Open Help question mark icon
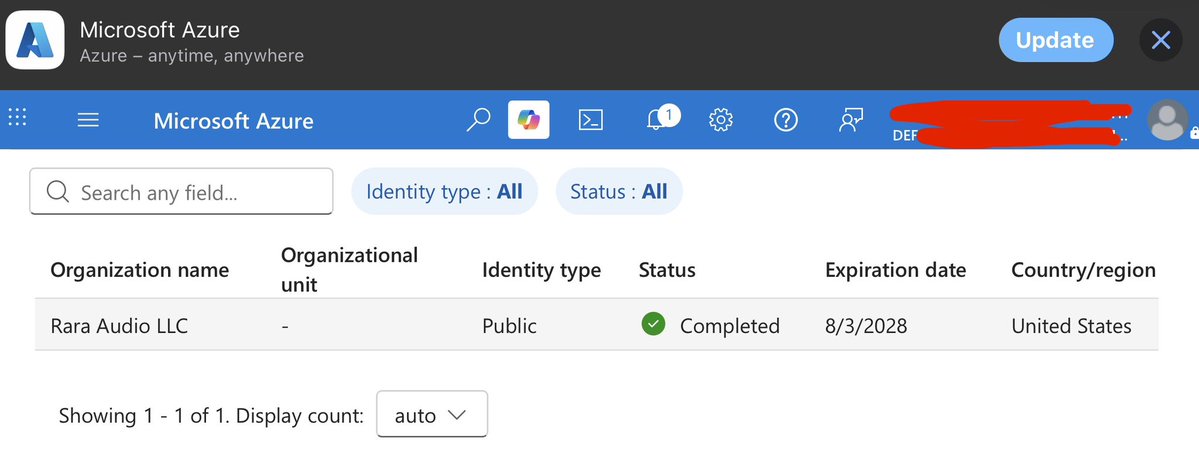 point(786,120)
